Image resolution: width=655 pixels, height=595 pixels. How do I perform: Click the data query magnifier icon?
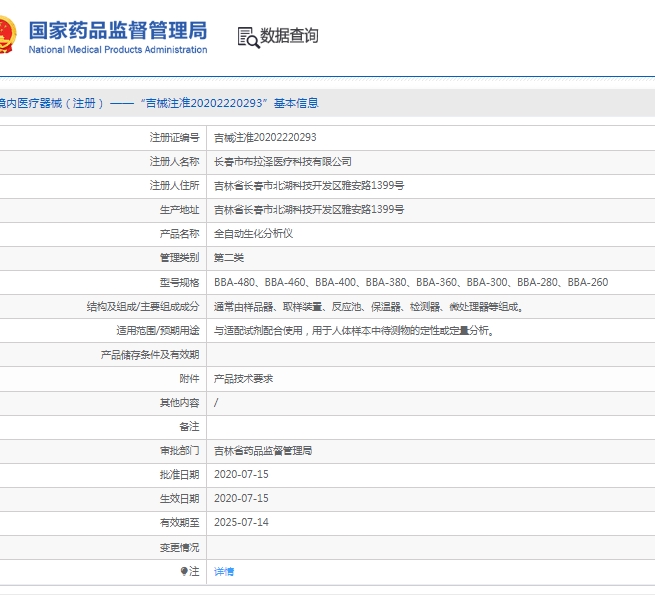click(x=249, y=37)
